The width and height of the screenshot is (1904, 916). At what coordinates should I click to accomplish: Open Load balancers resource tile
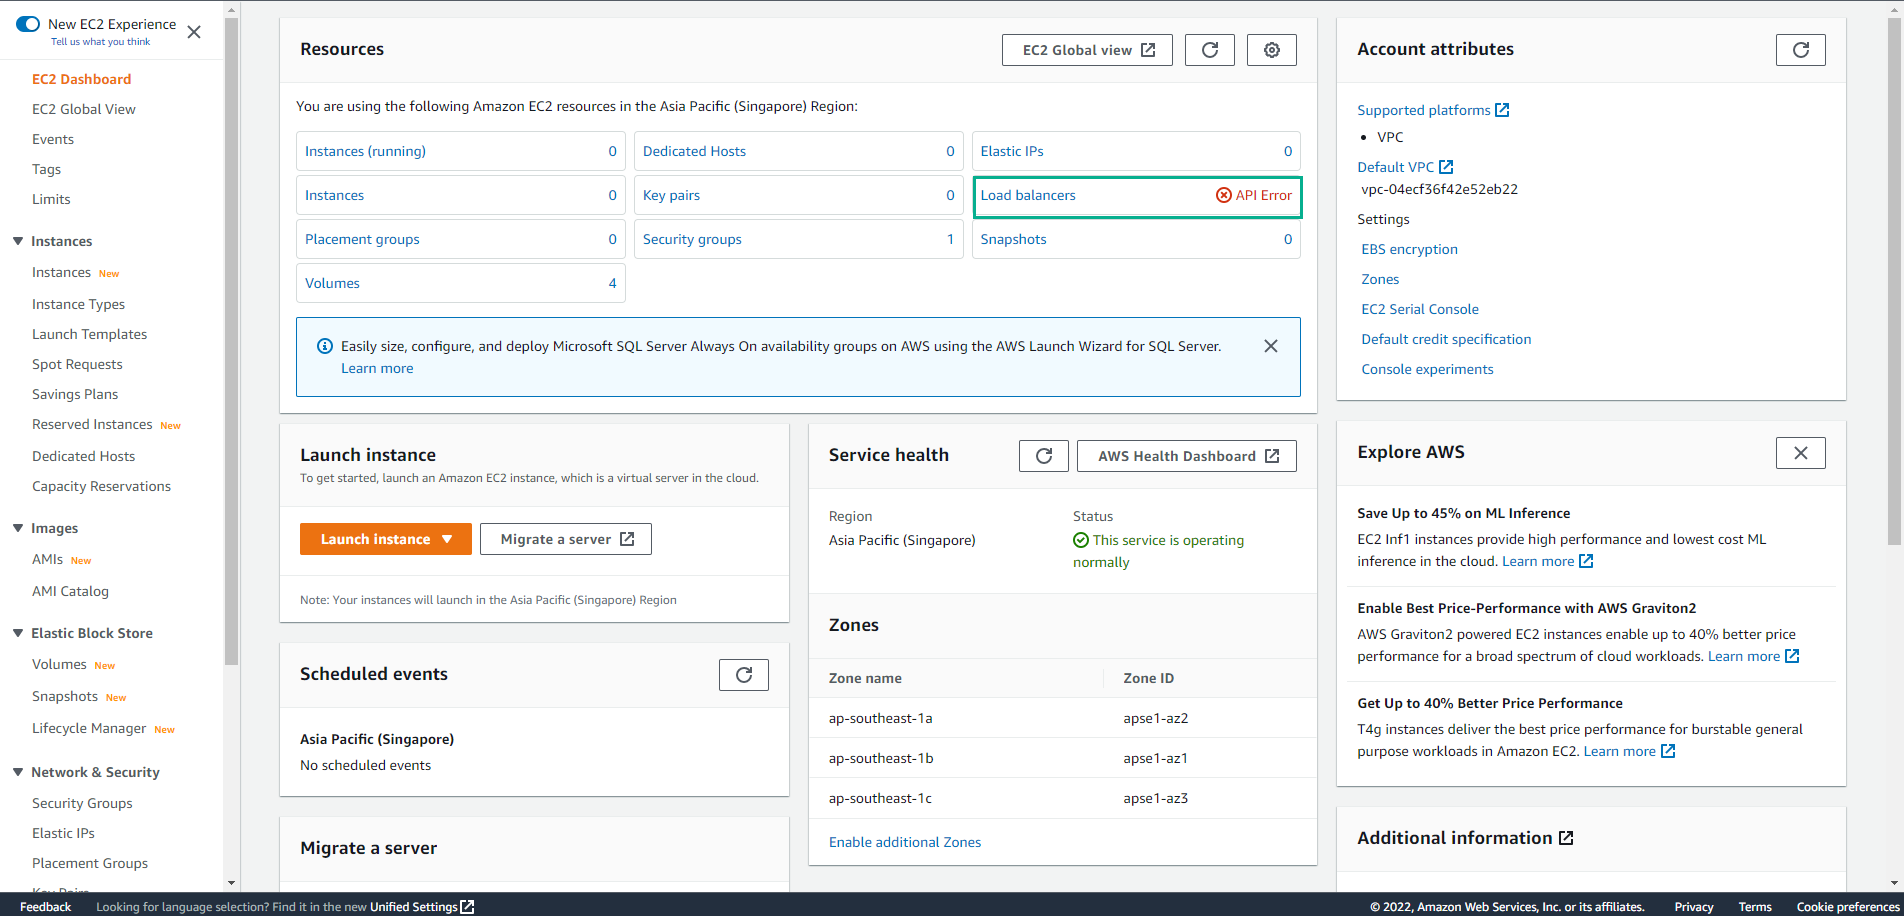(1137, 196)
